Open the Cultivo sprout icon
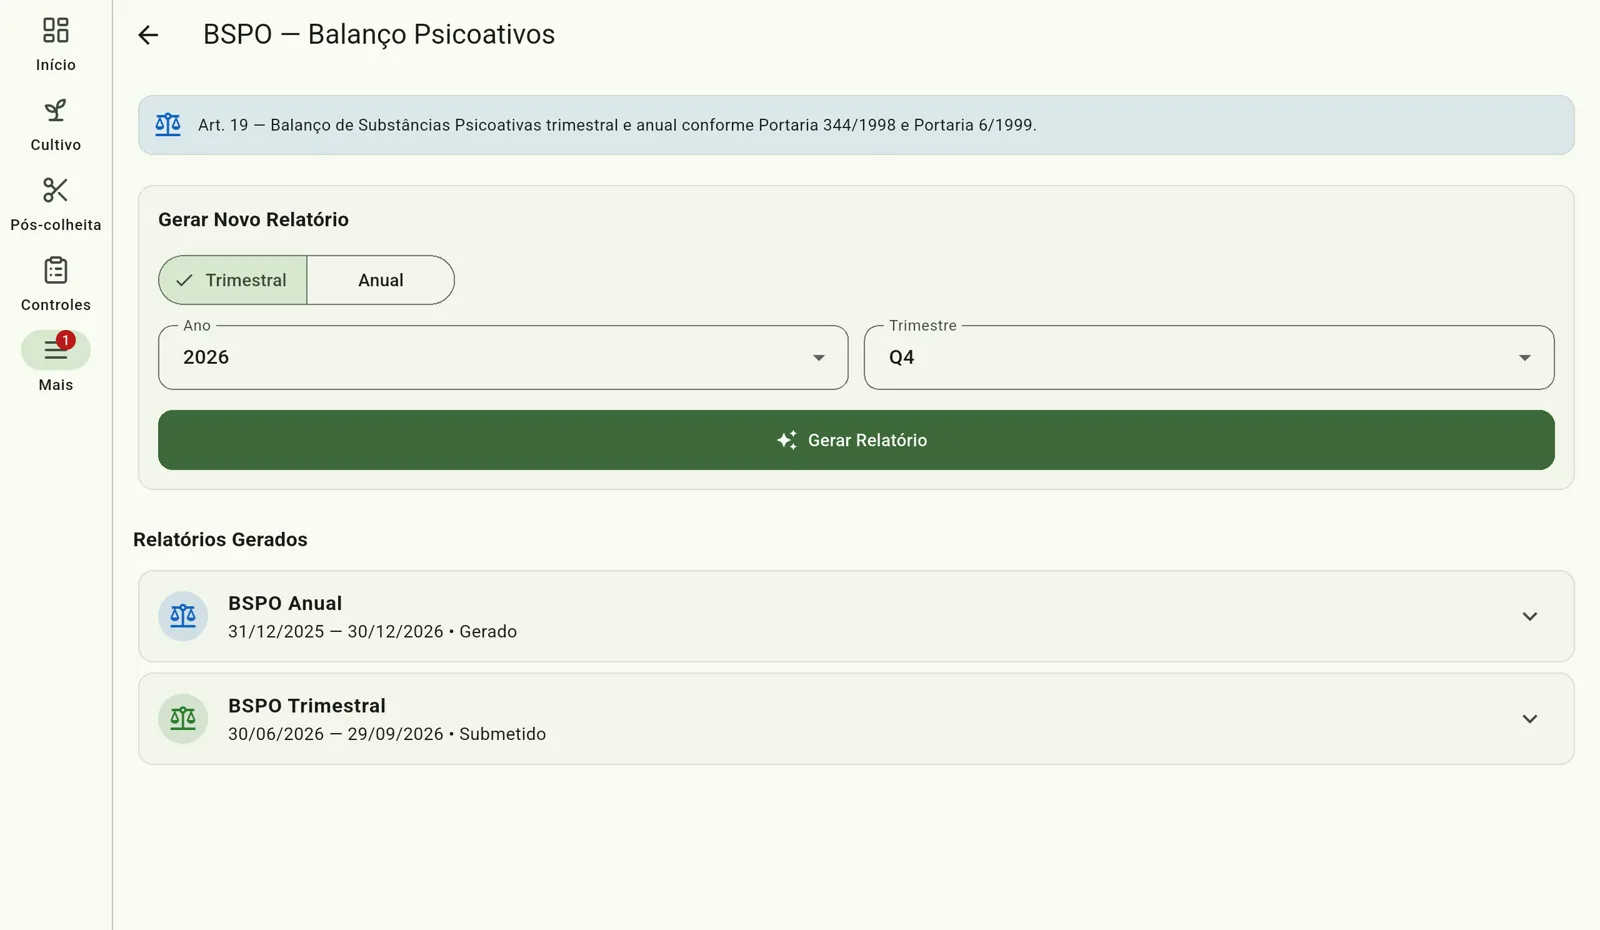 56,110
